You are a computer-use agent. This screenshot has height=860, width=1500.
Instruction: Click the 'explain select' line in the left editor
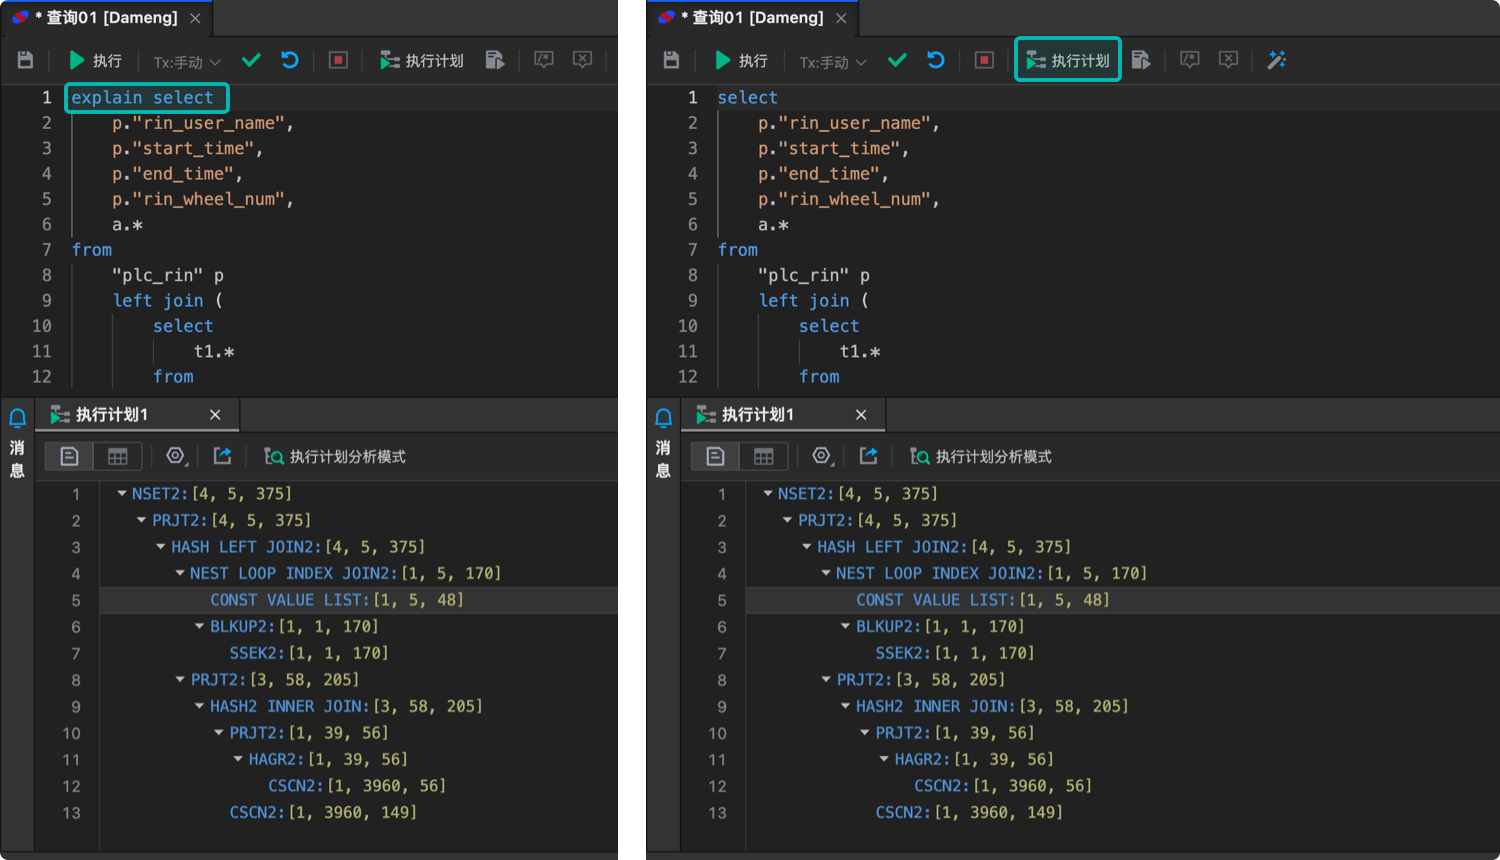click(x=142, y=97)
